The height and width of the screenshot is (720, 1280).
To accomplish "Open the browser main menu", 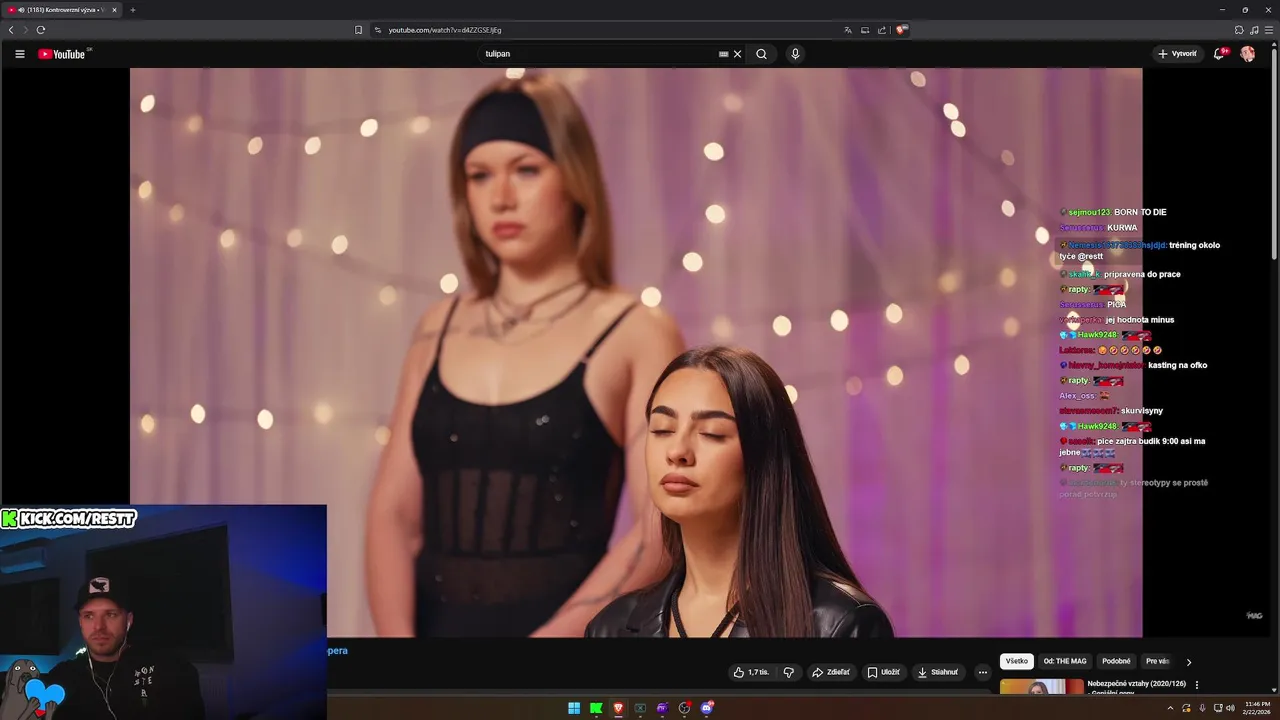I will click(1268, 30).
